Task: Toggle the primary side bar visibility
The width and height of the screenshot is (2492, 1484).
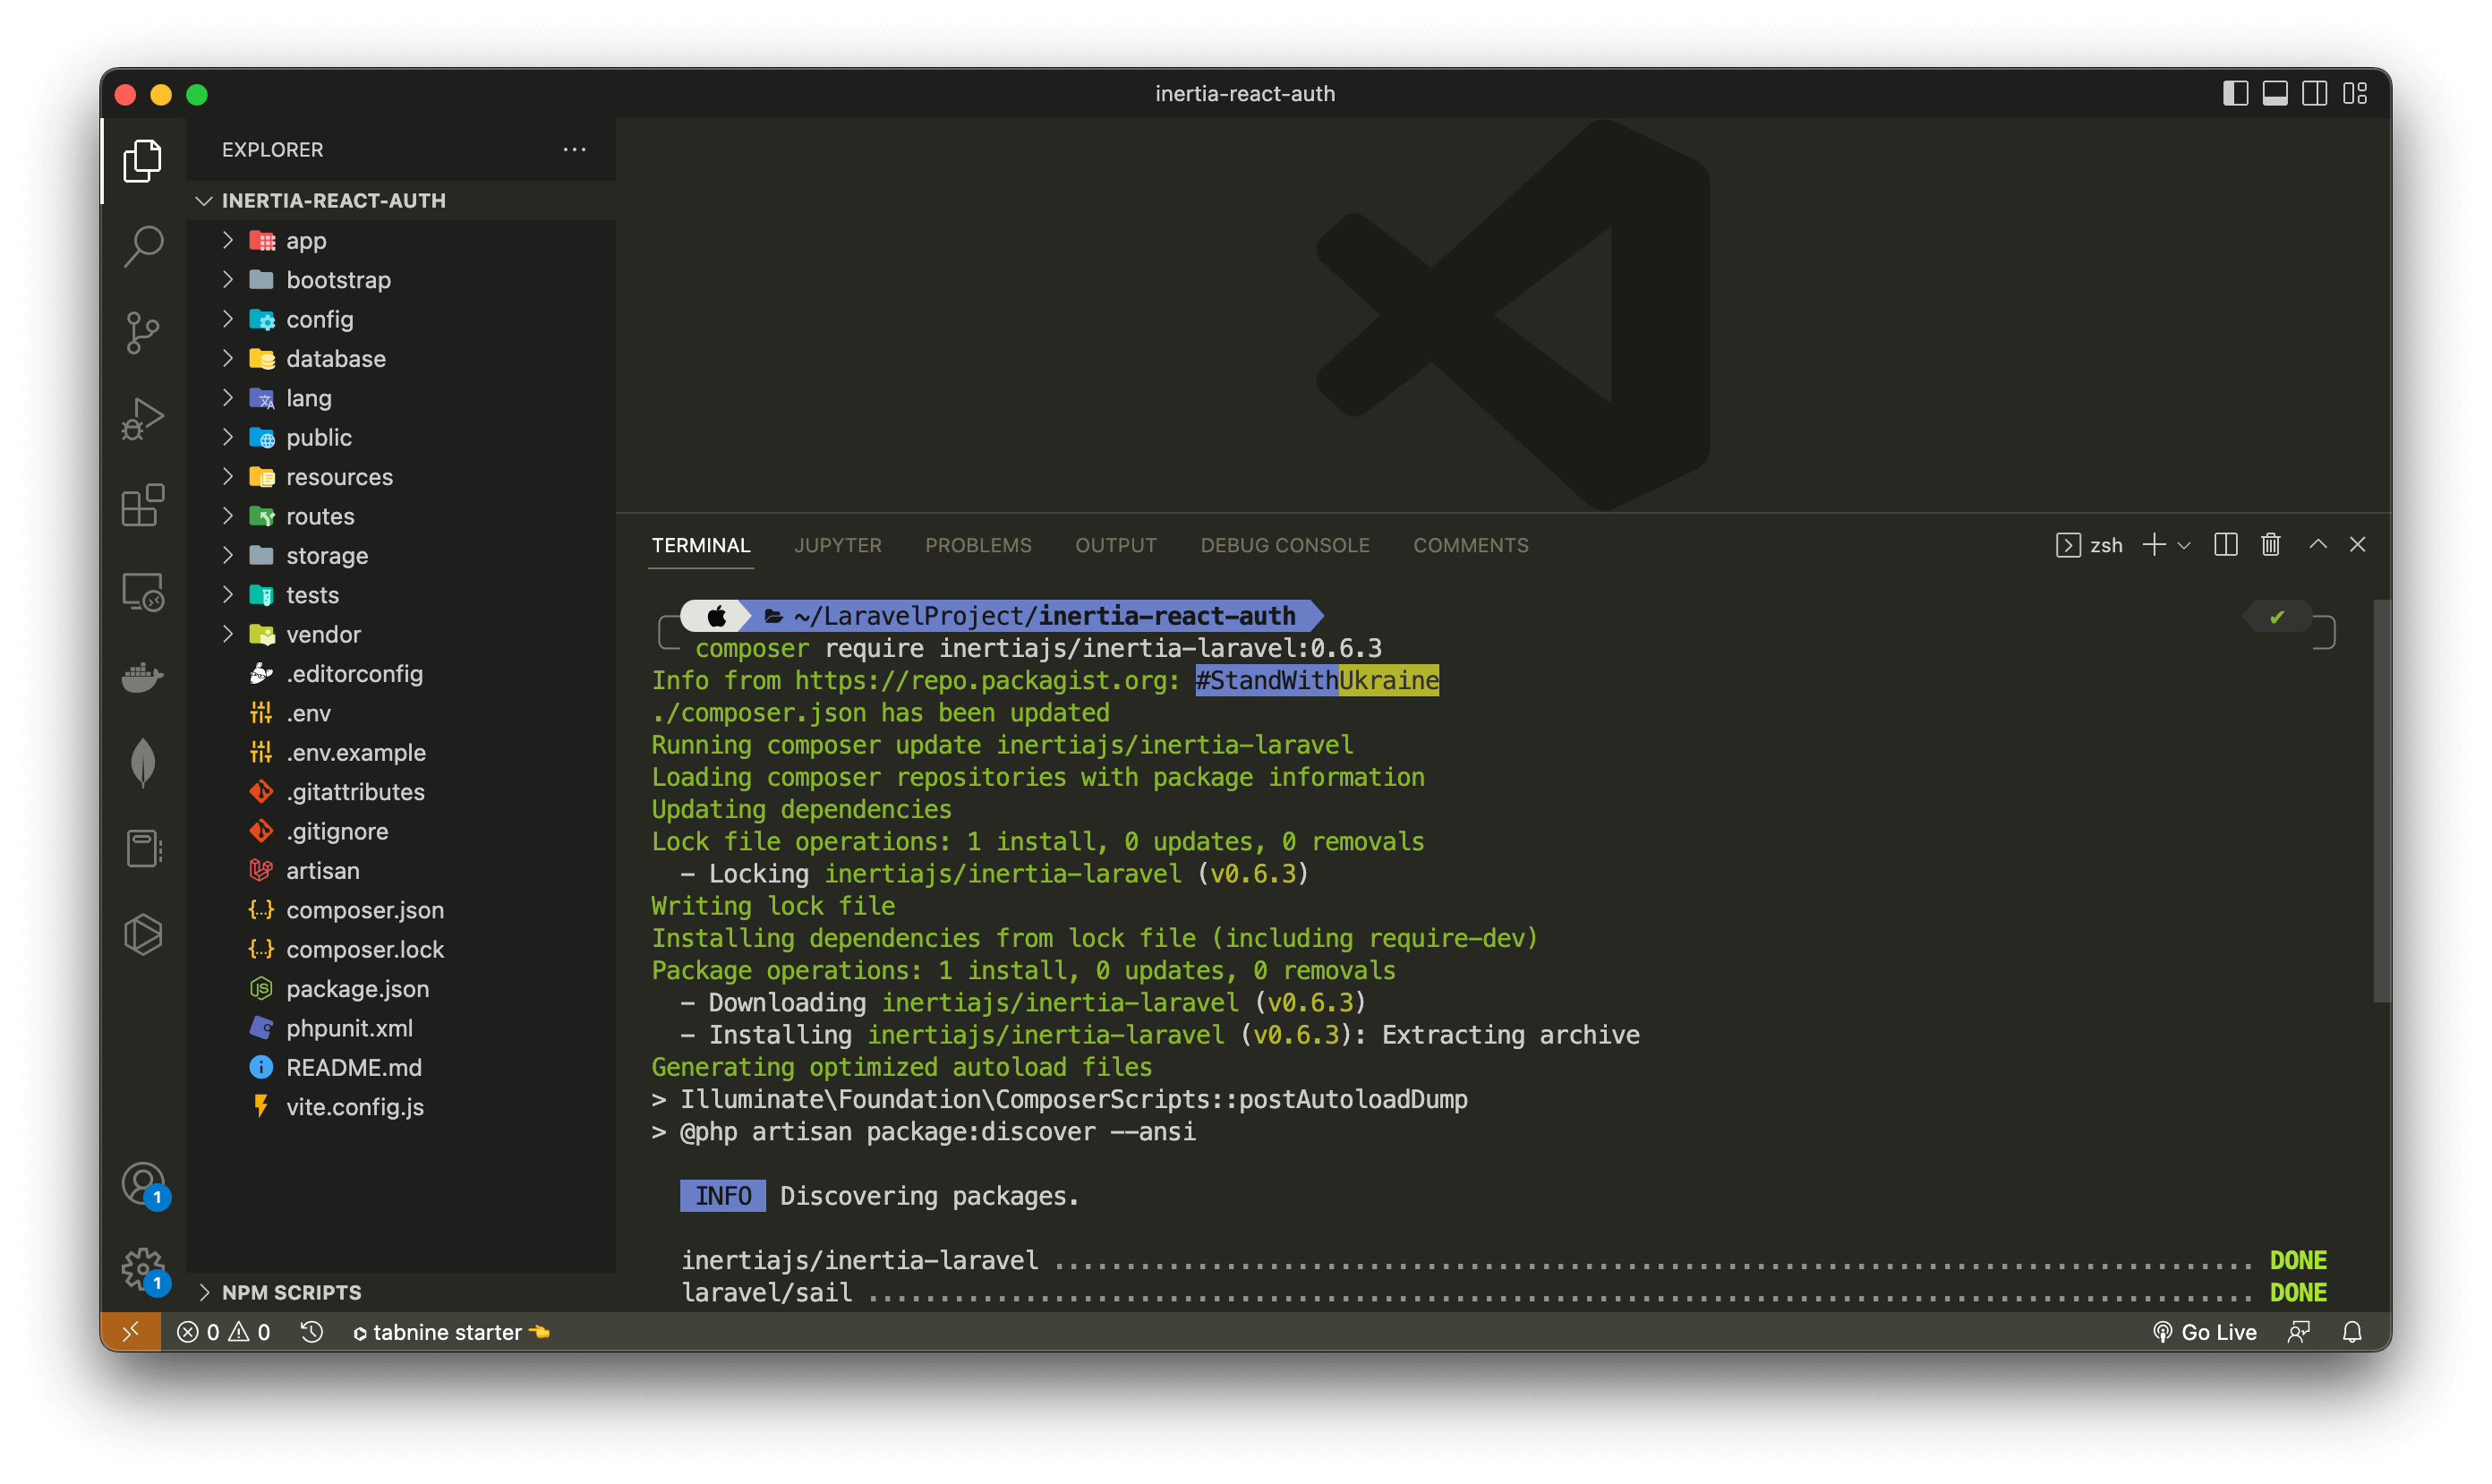Action: (x=2235, y=94)
